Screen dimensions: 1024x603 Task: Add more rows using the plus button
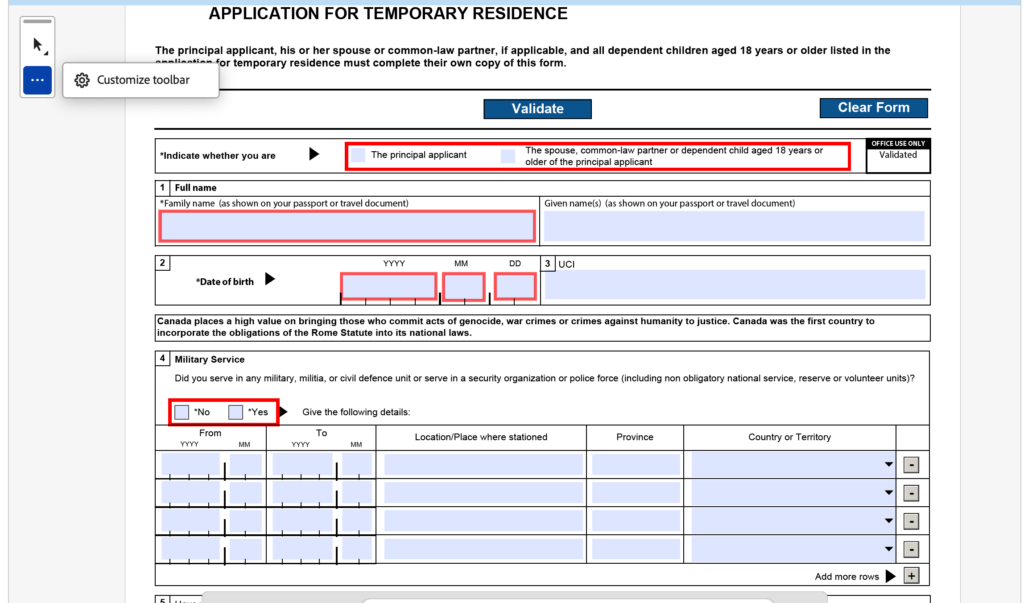[x=911, y=576]
